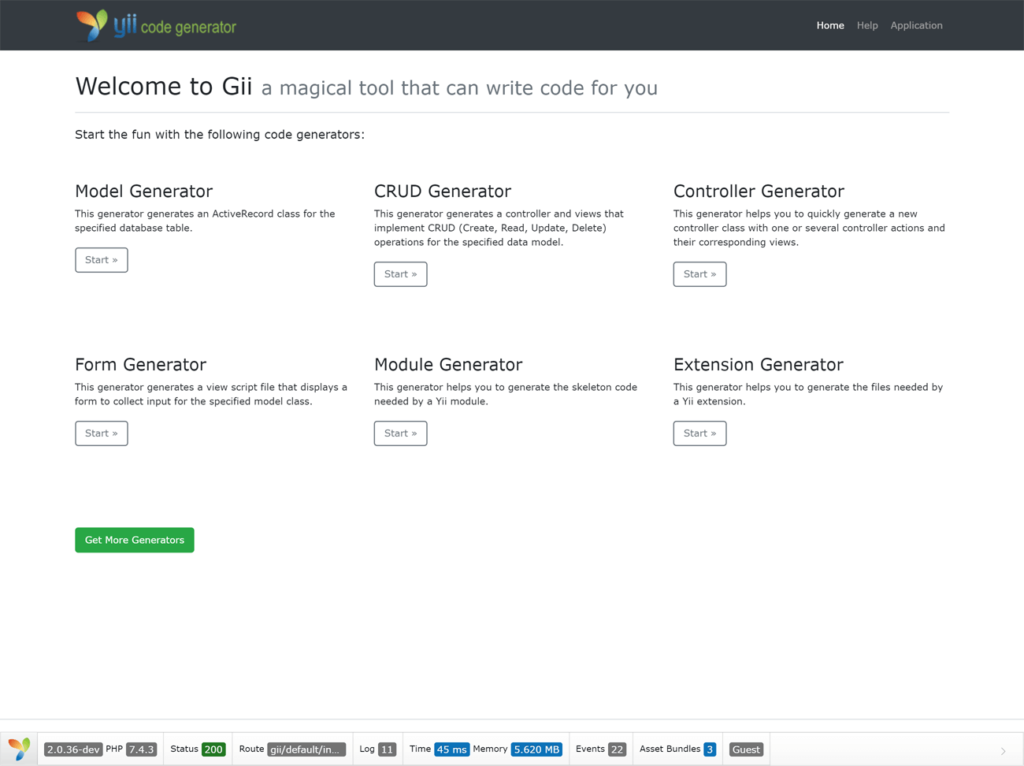Open the Status 200 debug panel
Image resolution: width=1024 pixels, height=766 pixels.
pos(198,749)
